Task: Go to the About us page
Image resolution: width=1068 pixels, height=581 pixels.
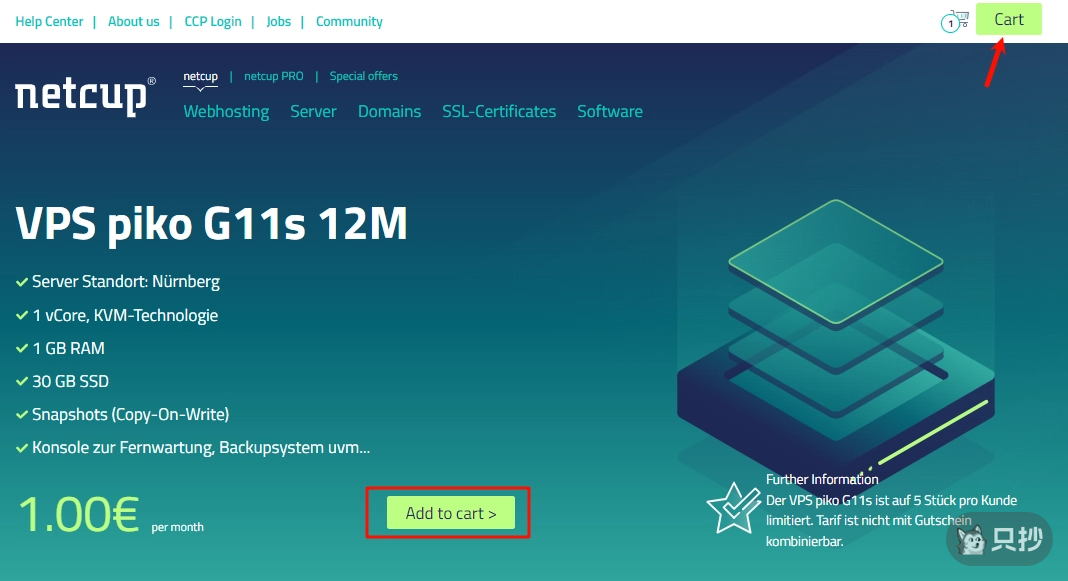Action: (x=133, y=21)
